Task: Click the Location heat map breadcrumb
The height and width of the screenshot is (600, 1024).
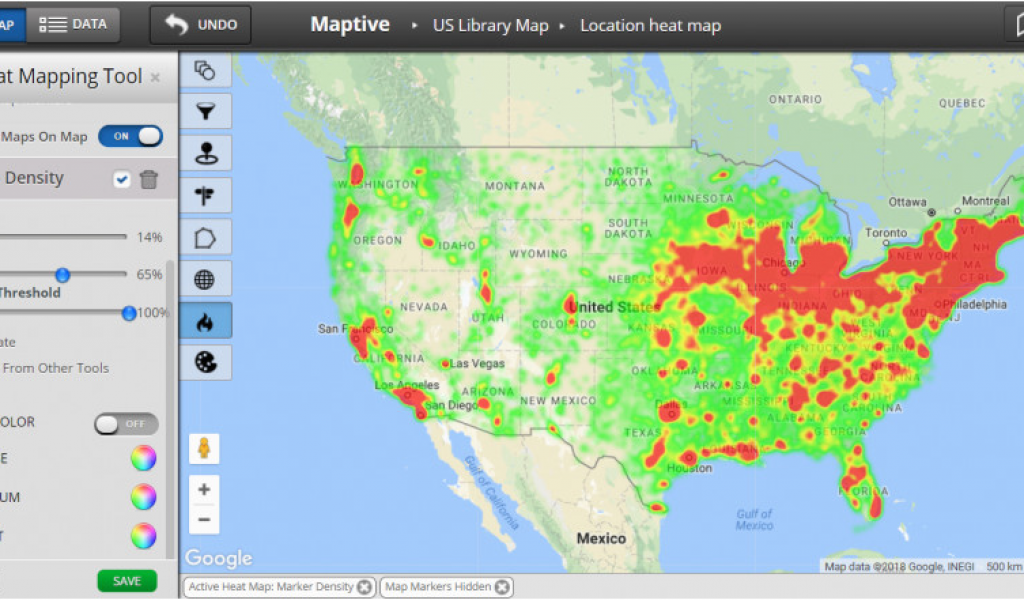Action: (x=650, y=25)
